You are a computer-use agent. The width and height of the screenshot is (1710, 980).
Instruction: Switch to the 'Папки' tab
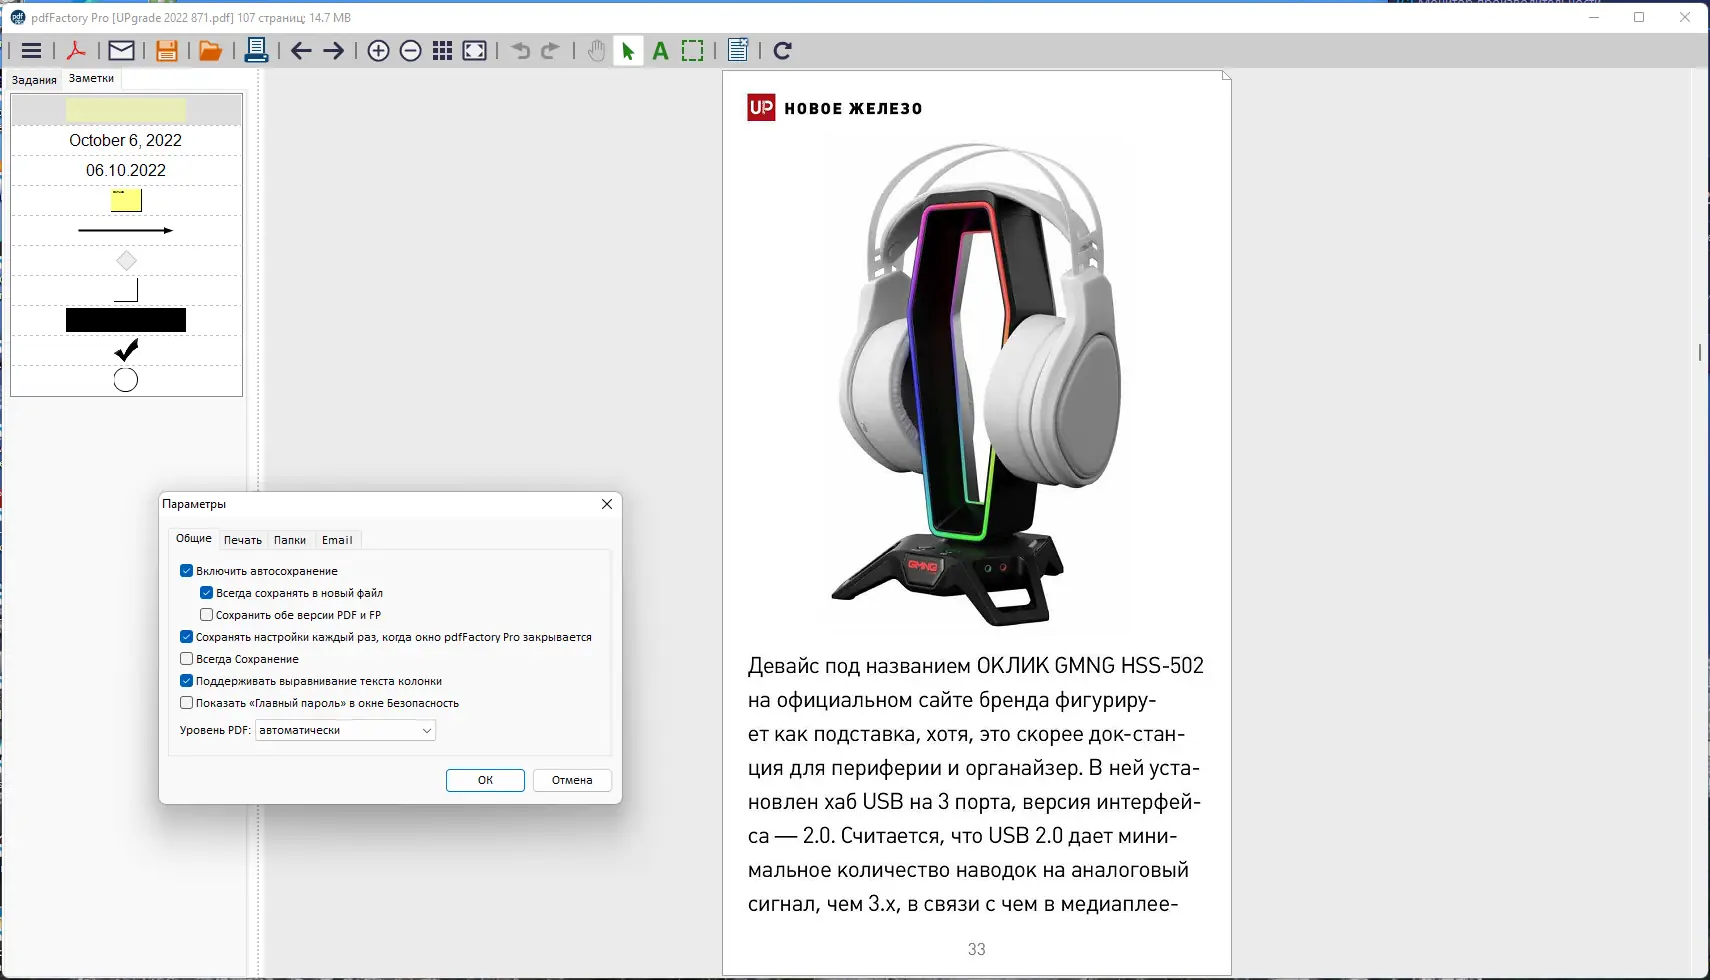(x=290, y=540)
